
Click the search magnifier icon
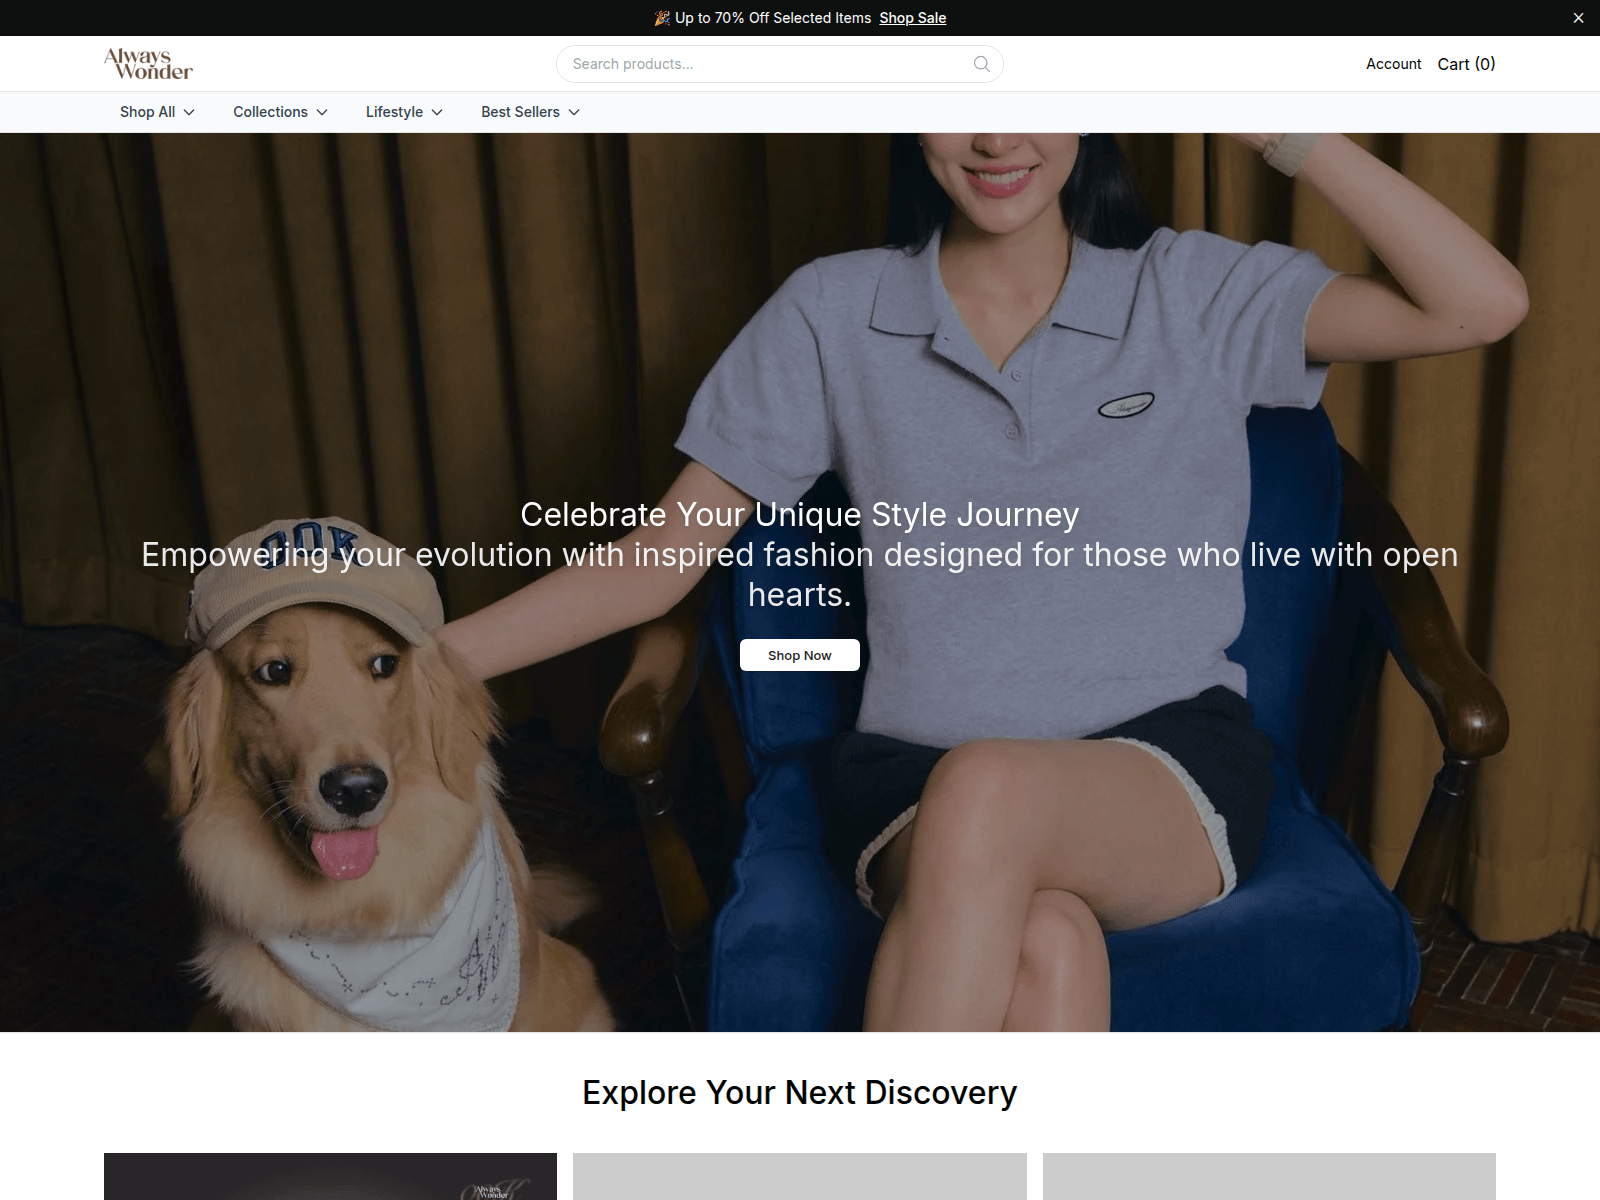pos(982,64)
